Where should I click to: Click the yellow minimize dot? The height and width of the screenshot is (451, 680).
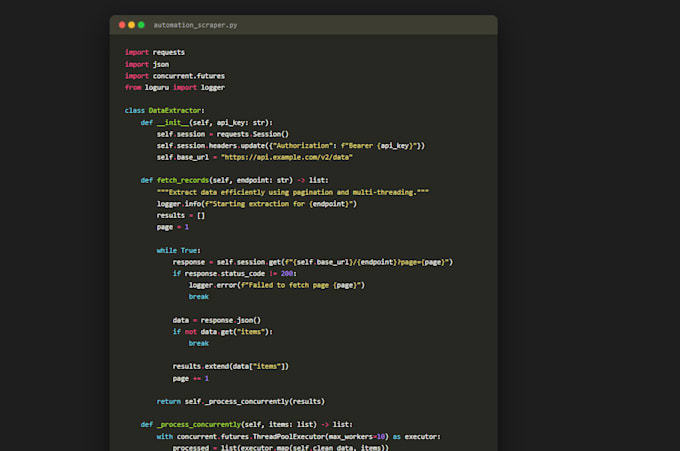tap(131, 25)
